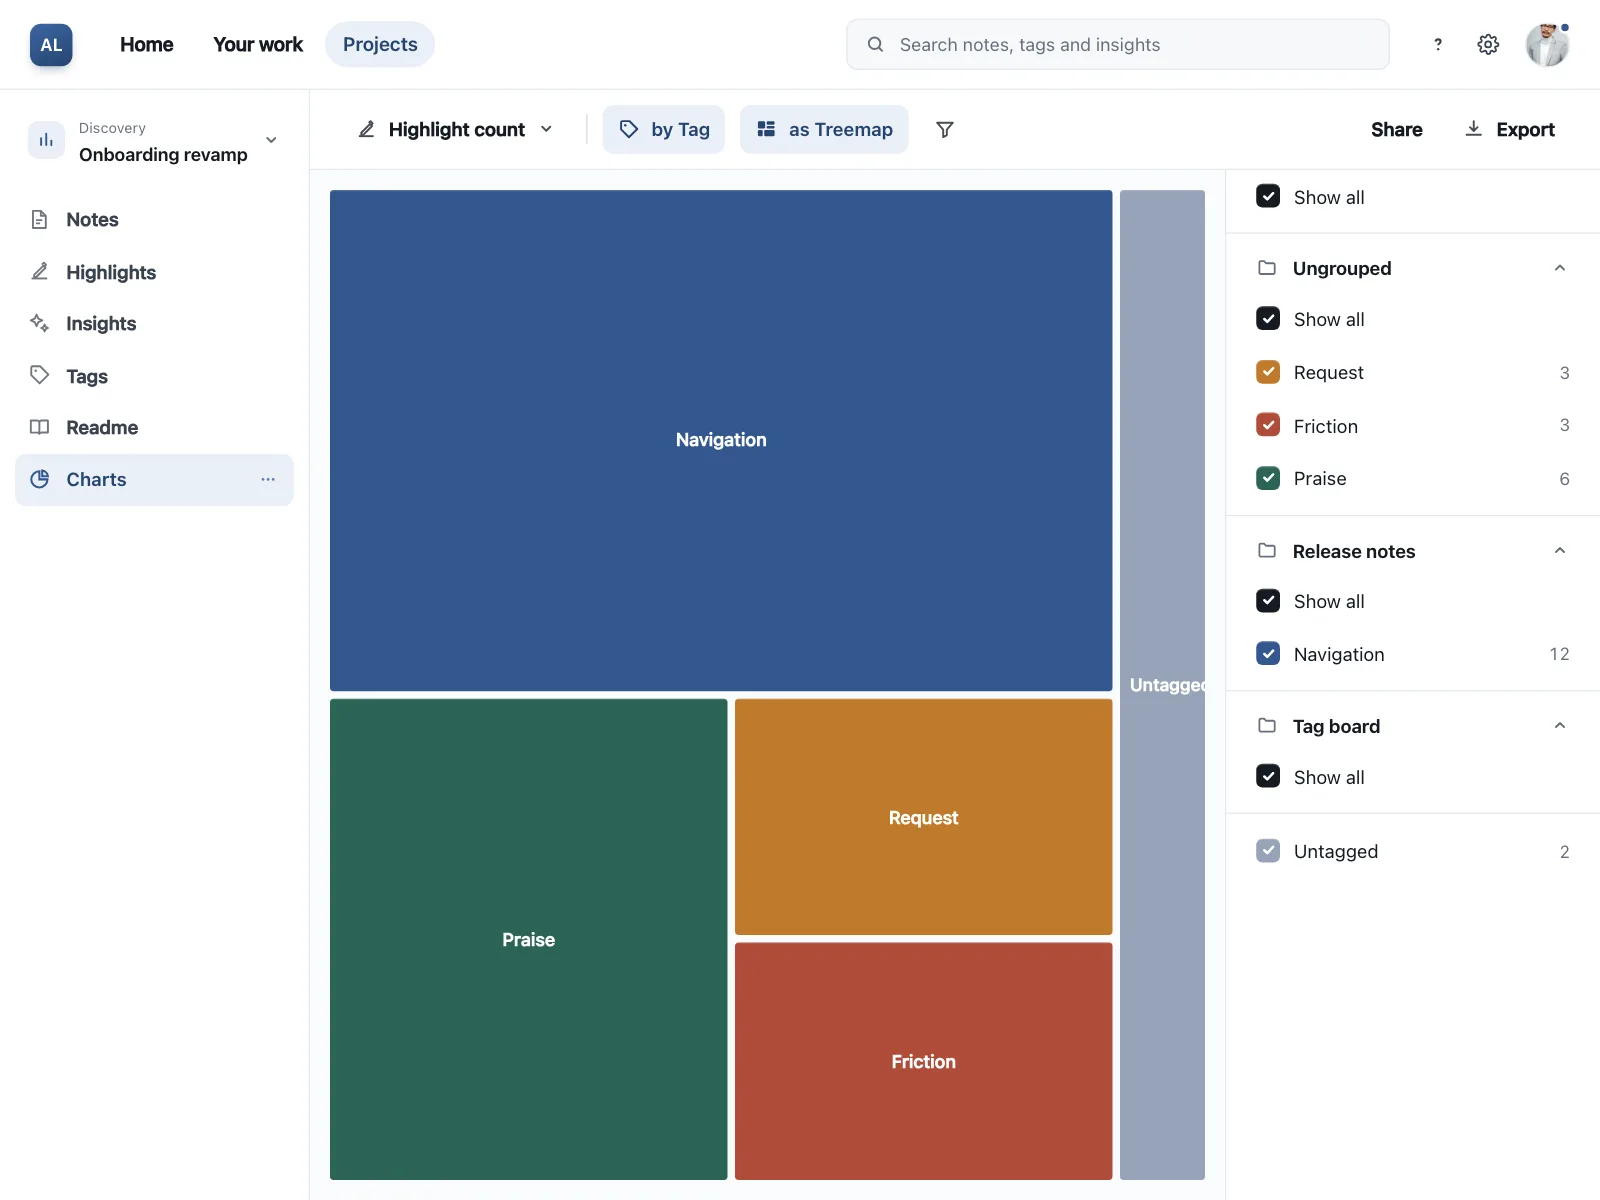
Task: Click the Untagged count 2
Action: pos(1564,851)
